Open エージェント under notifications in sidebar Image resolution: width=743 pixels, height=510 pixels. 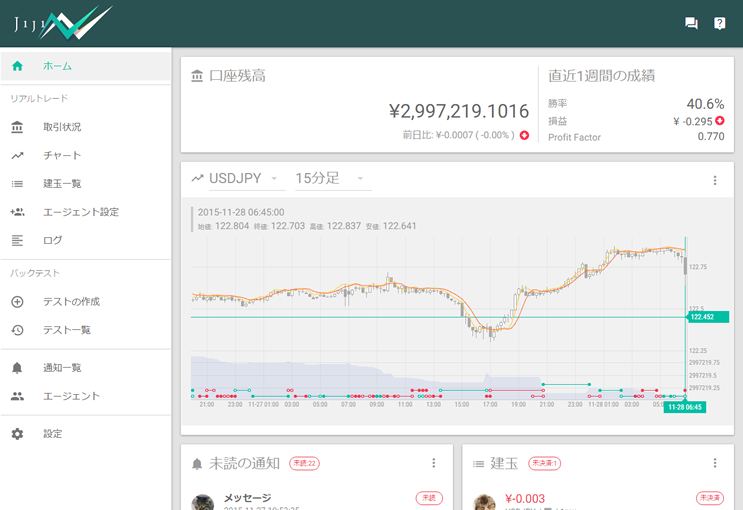[85, 396]
